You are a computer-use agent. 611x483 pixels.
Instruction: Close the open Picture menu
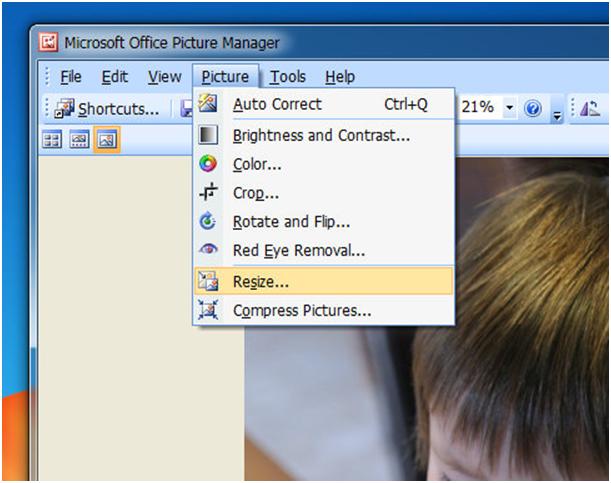(x=225, y=77)
